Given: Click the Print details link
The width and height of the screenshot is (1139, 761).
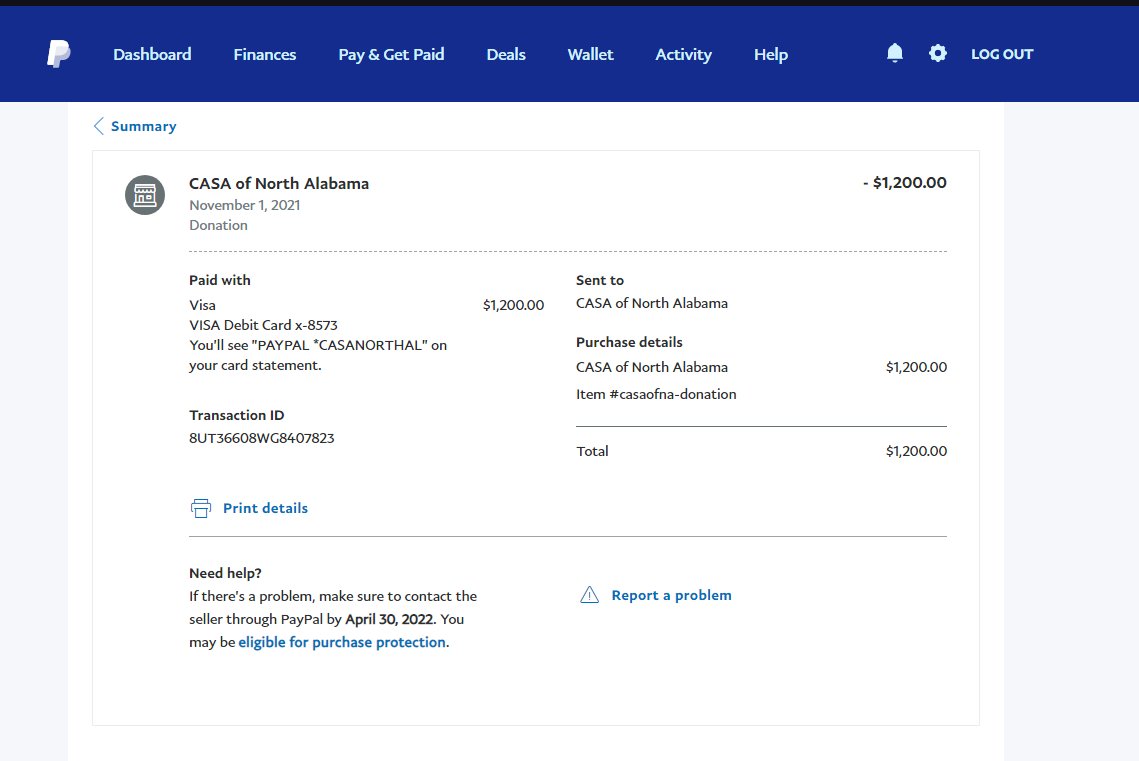Looking at the screenshot, I should 265,508.
